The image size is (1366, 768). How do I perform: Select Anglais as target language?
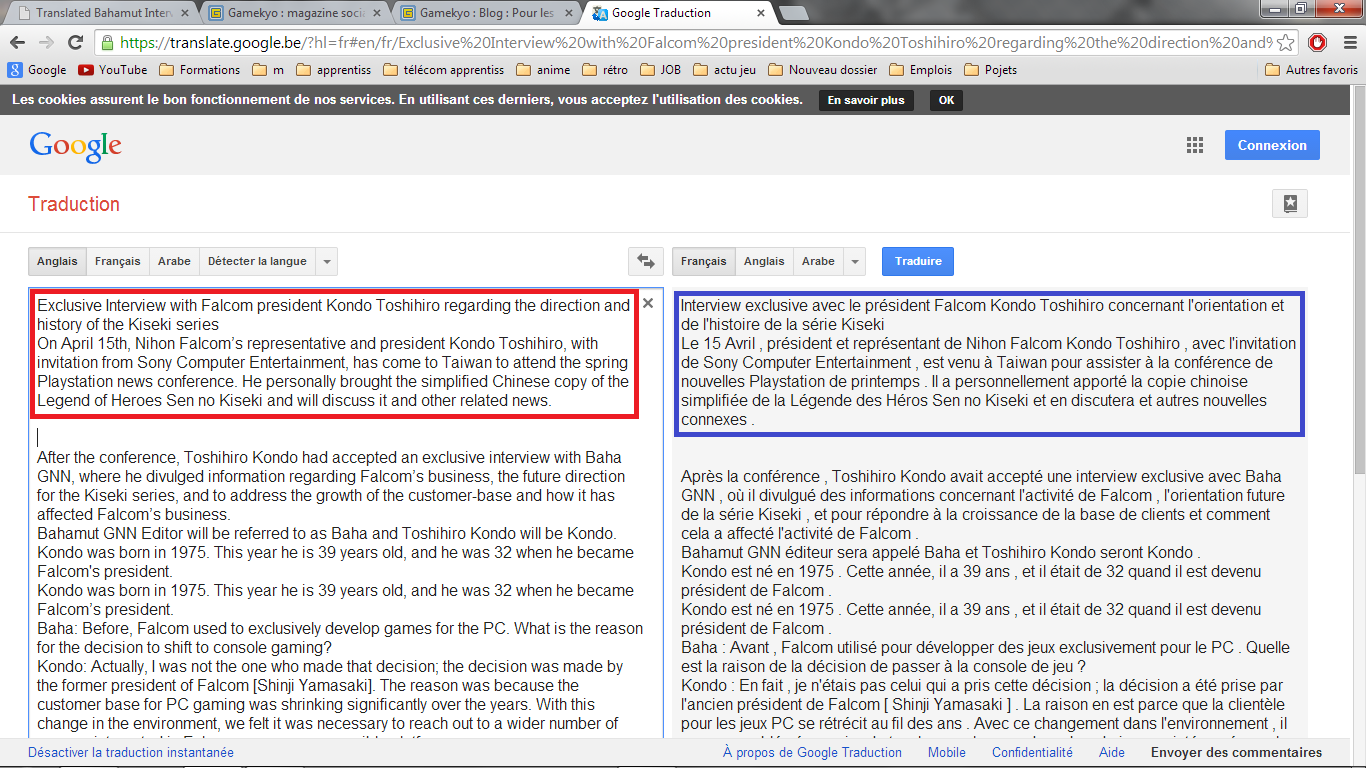coord(764,261)
